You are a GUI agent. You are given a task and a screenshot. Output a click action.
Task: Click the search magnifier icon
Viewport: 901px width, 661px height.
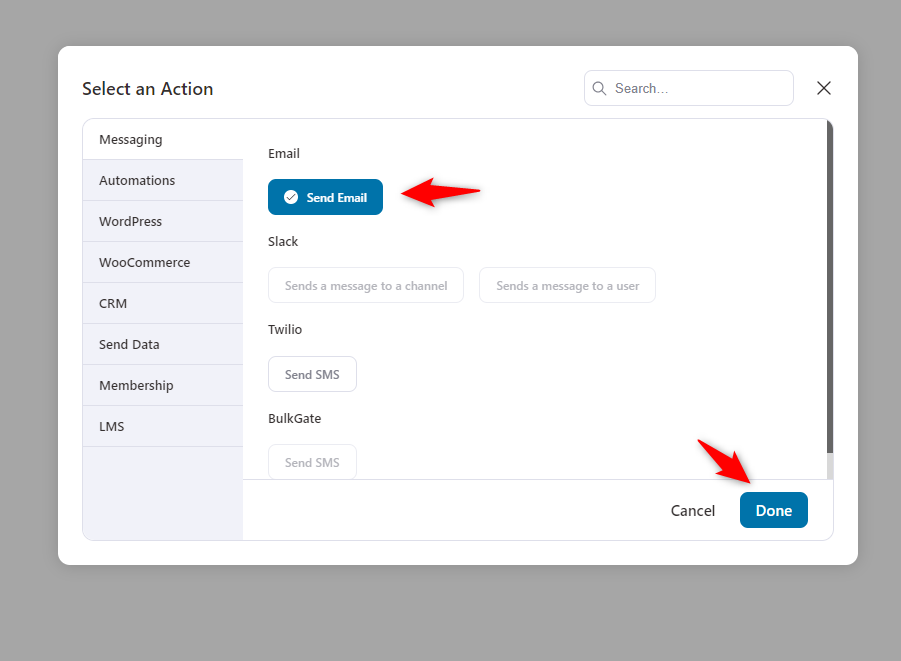coord(599,88)
